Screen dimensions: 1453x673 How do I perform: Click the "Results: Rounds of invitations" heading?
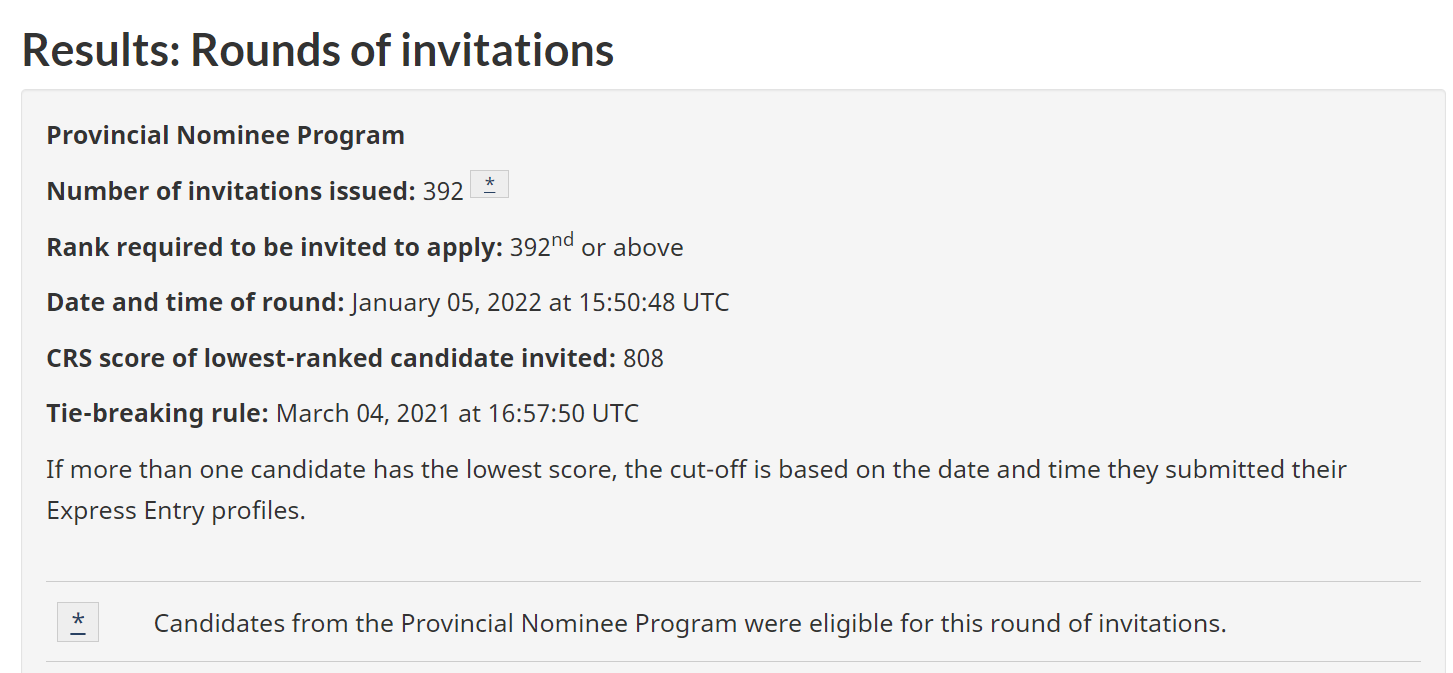[318, 50]
